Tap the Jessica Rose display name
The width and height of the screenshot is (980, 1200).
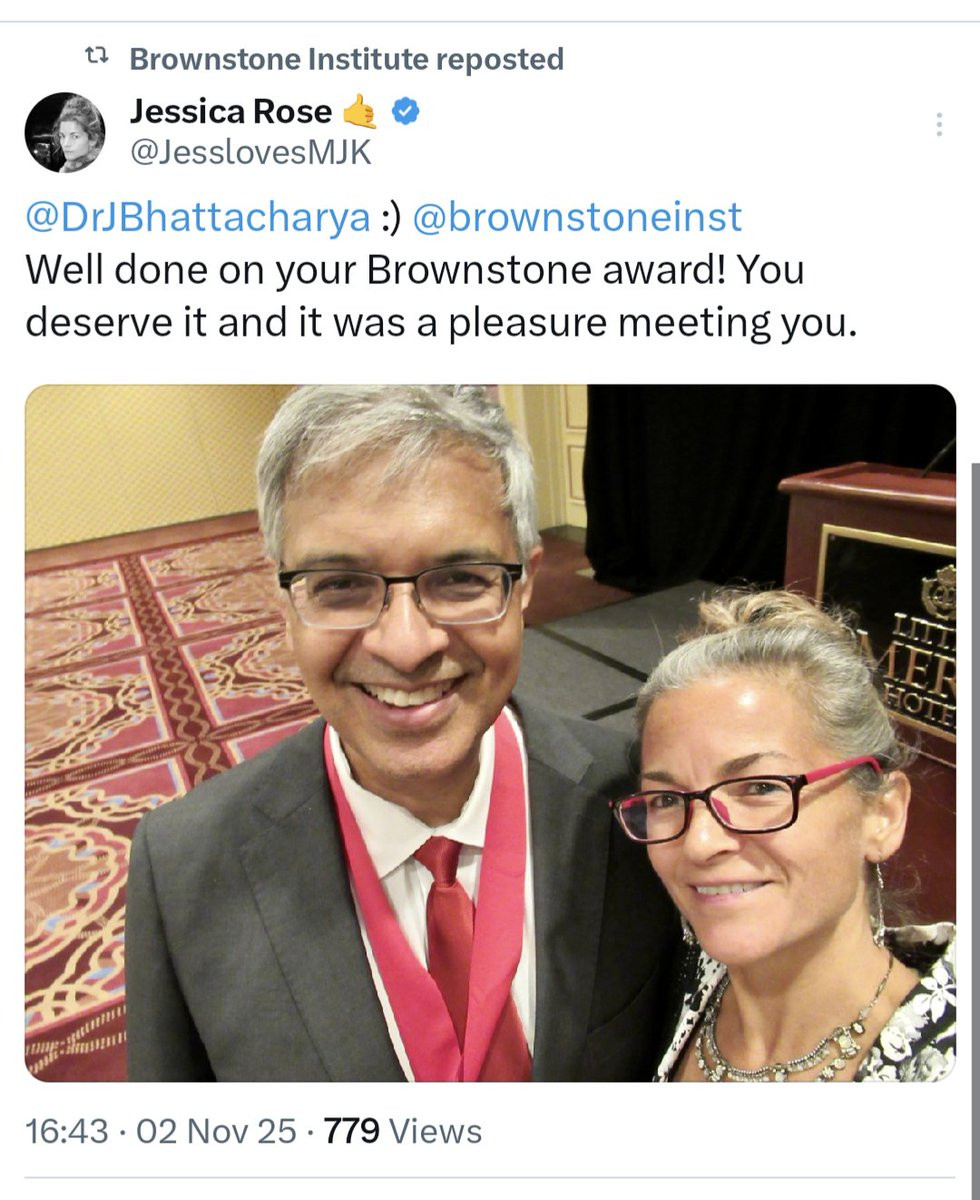pyautogui.click(x=230, y=113)
